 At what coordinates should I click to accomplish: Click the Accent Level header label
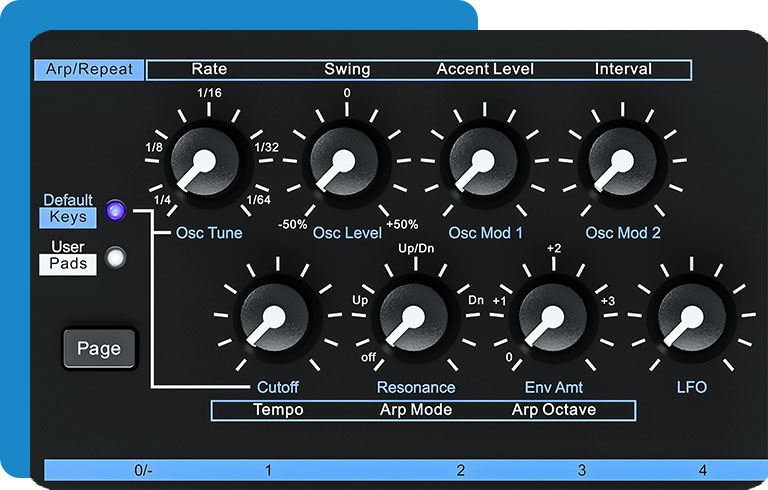point(485,69)
